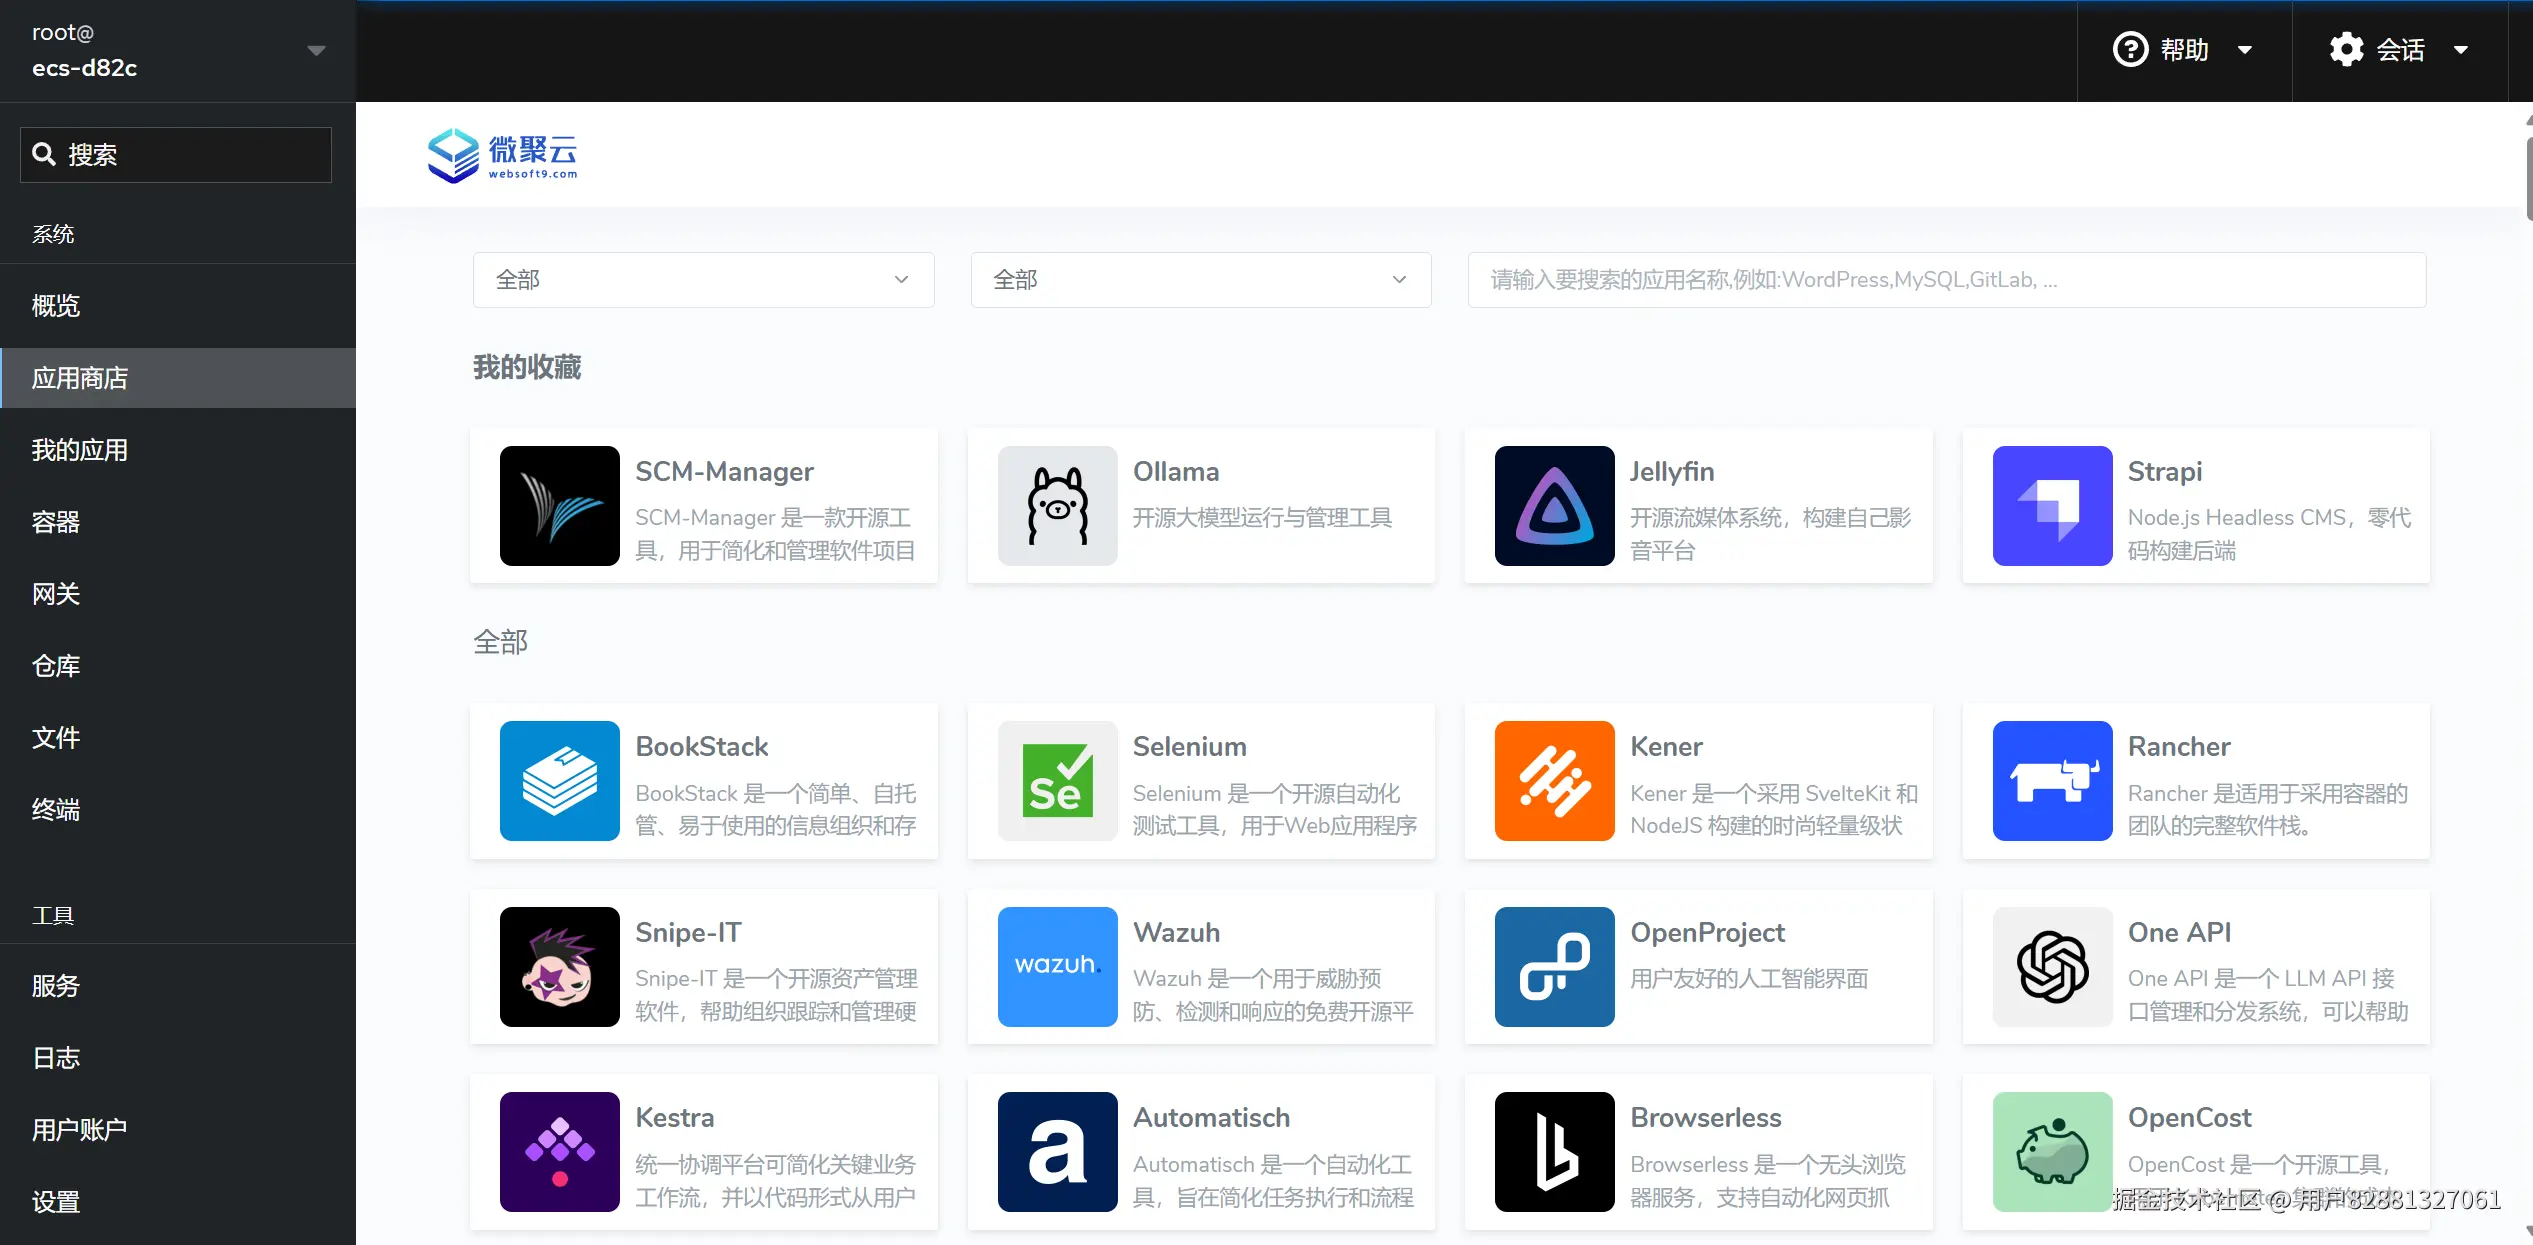This screenshot has width=2533, height=1245.
Task: Open the first 全部 category dropdown
Action: pos(703,280)
